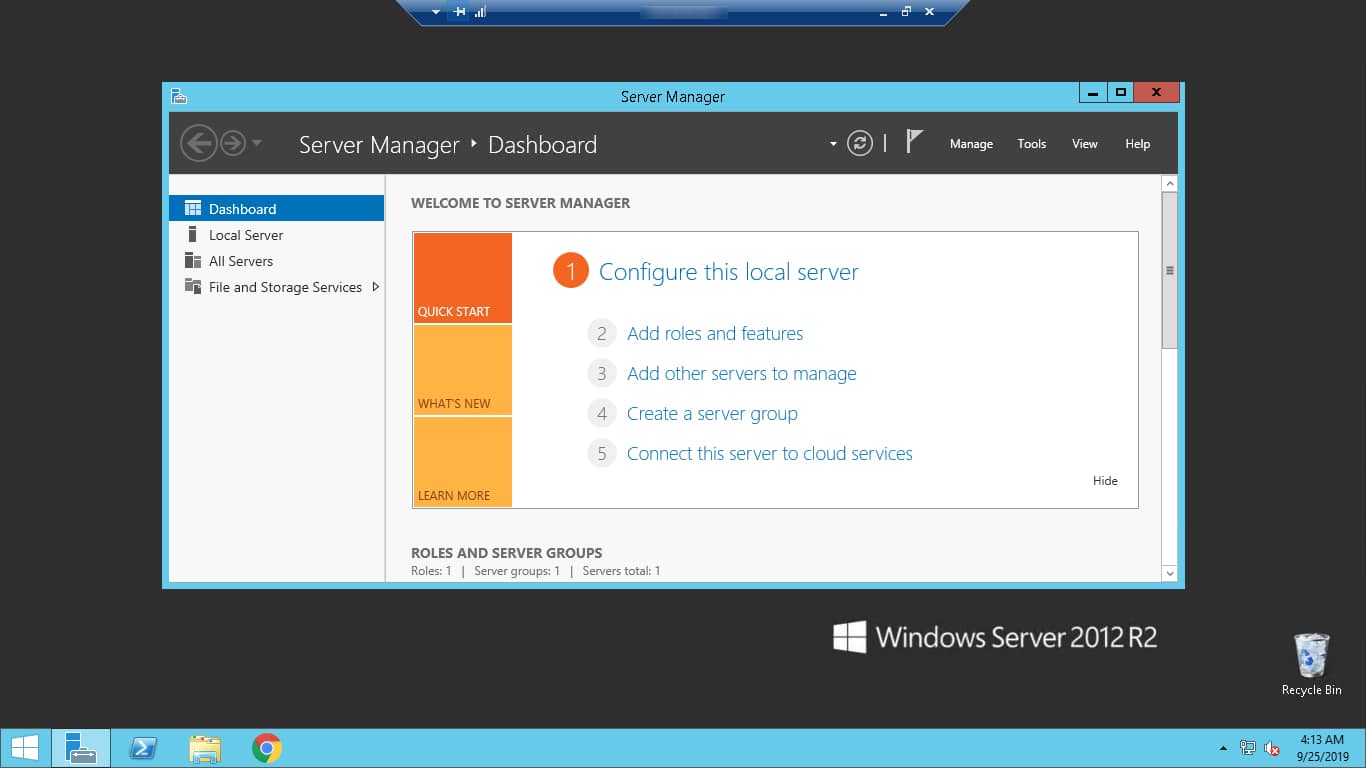Click the step 5 number circle

(602, 454)
